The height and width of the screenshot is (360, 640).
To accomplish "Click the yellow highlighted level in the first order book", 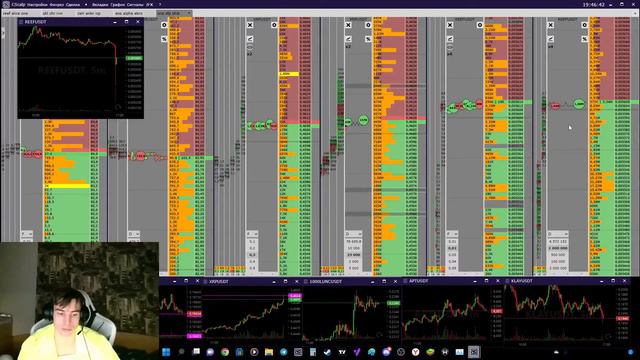I will (67, 186).
